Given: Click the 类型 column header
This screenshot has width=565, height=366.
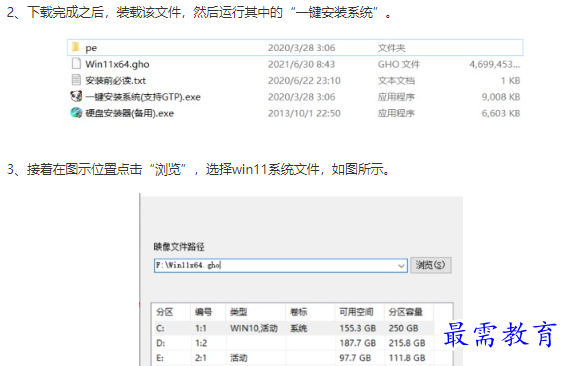Looking at the screenshot, I should 239,312.
